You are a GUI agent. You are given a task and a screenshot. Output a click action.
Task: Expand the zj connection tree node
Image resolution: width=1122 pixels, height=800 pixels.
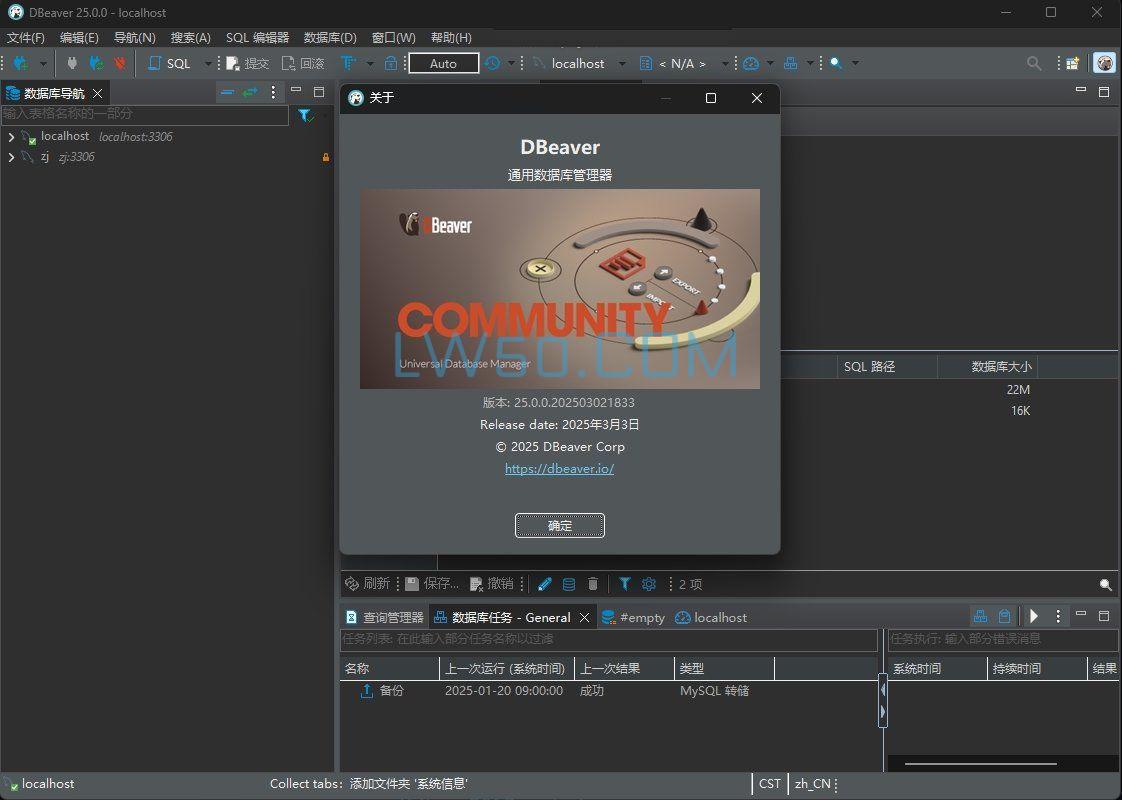point(11,157)
